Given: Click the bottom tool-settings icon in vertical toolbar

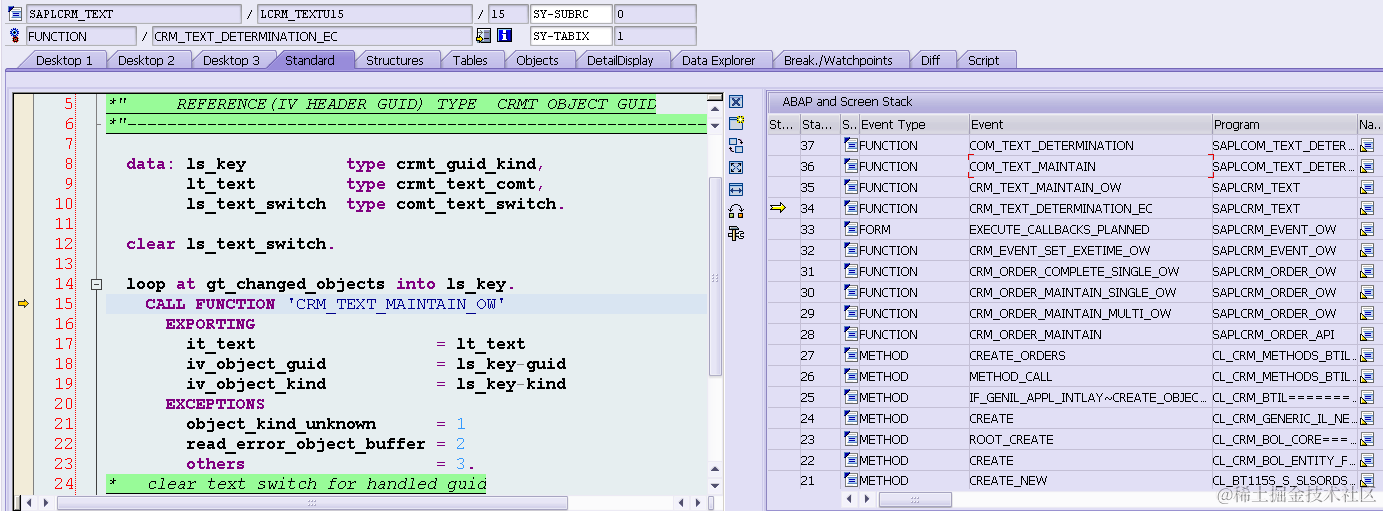Looking at the screenshot, I should (736, 233).
